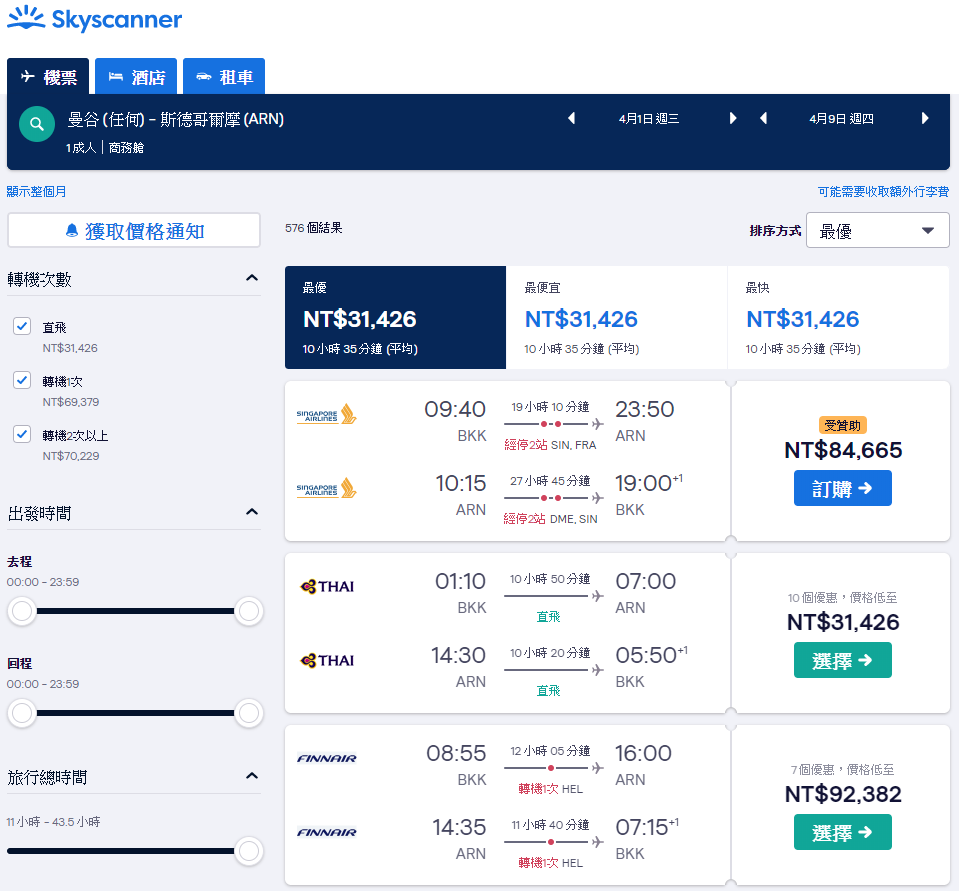Click 1成人 商務艙 passenger cabin info
Viewport: 959px width, 891px height.
click(x=105, y=147)
